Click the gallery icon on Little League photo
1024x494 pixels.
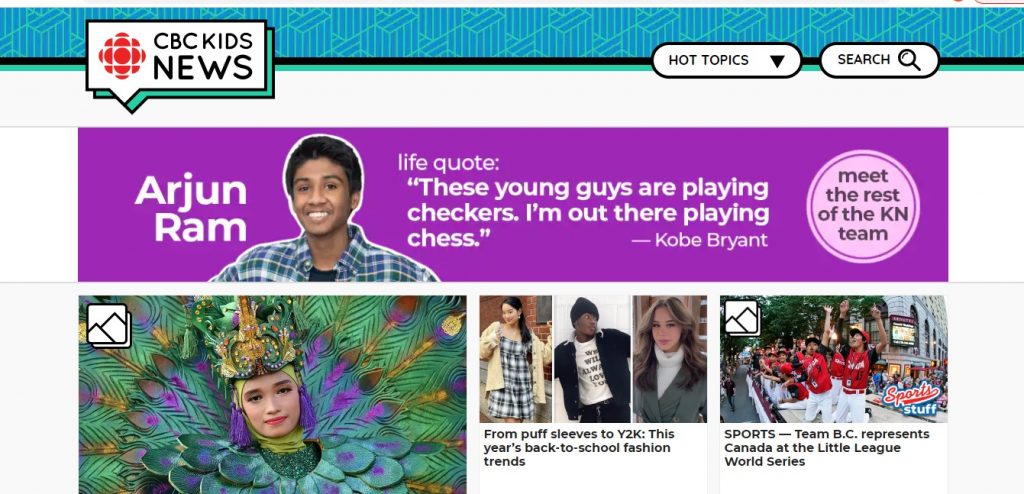(x=742, y=318)
